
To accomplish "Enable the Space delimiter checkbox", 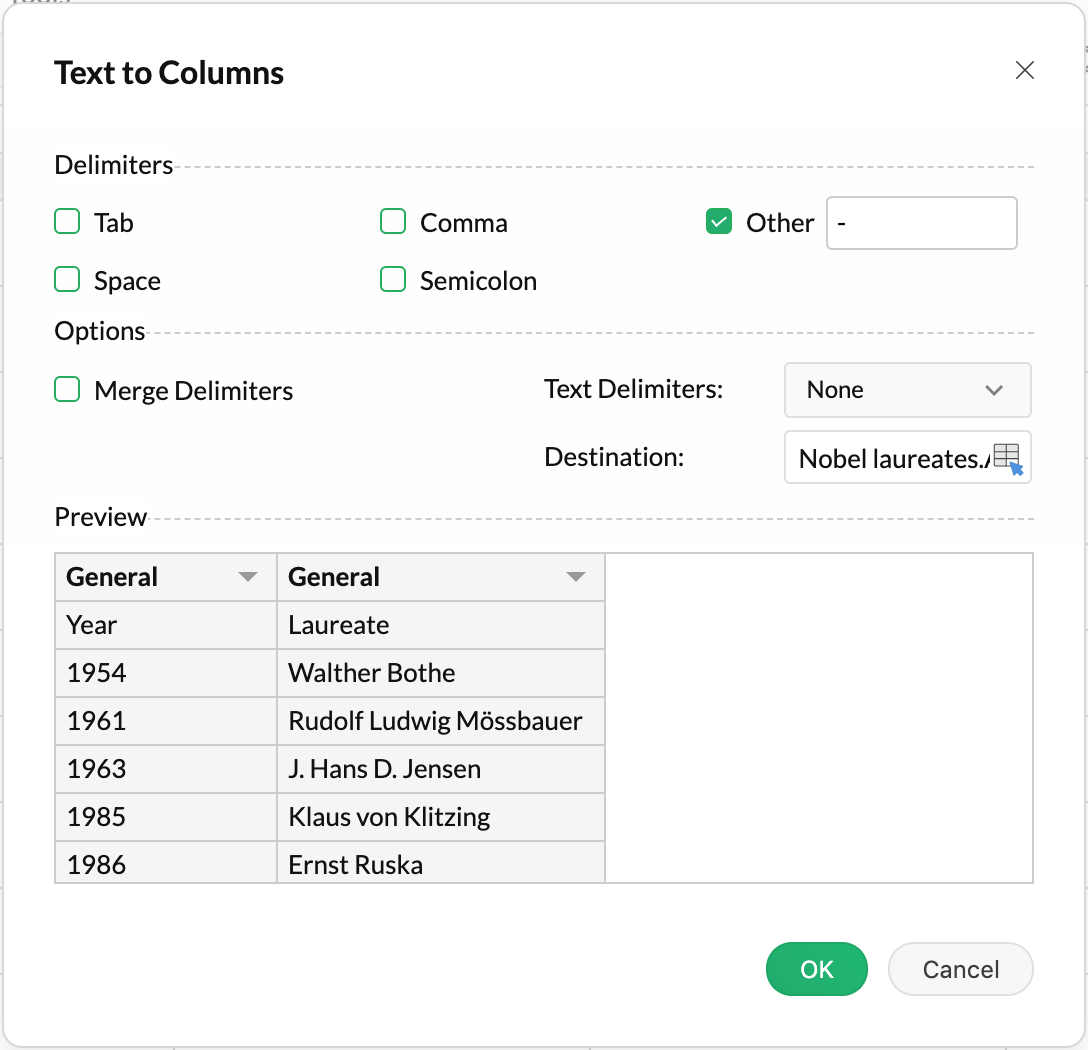I will [x=67, y=280].
